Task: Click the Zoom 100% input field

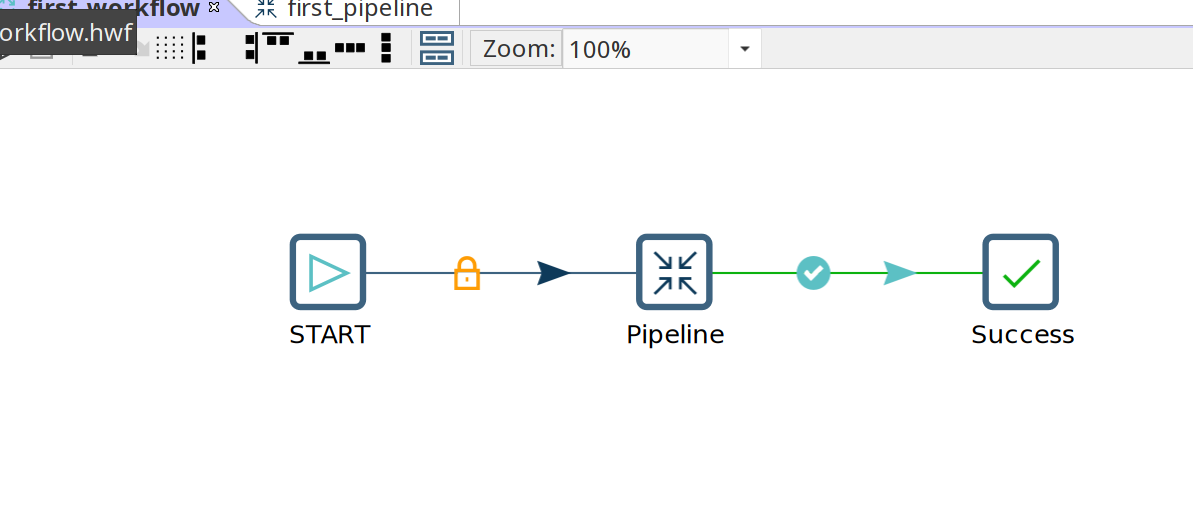Action: click(x=645, y=49)
